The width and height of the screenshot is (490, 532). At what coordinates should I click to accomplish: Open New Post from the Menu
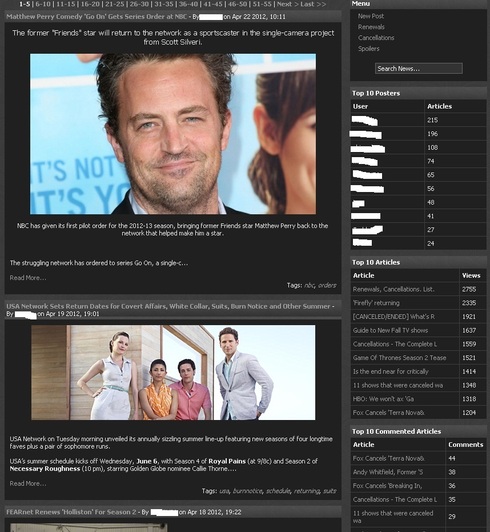point(371,16)
